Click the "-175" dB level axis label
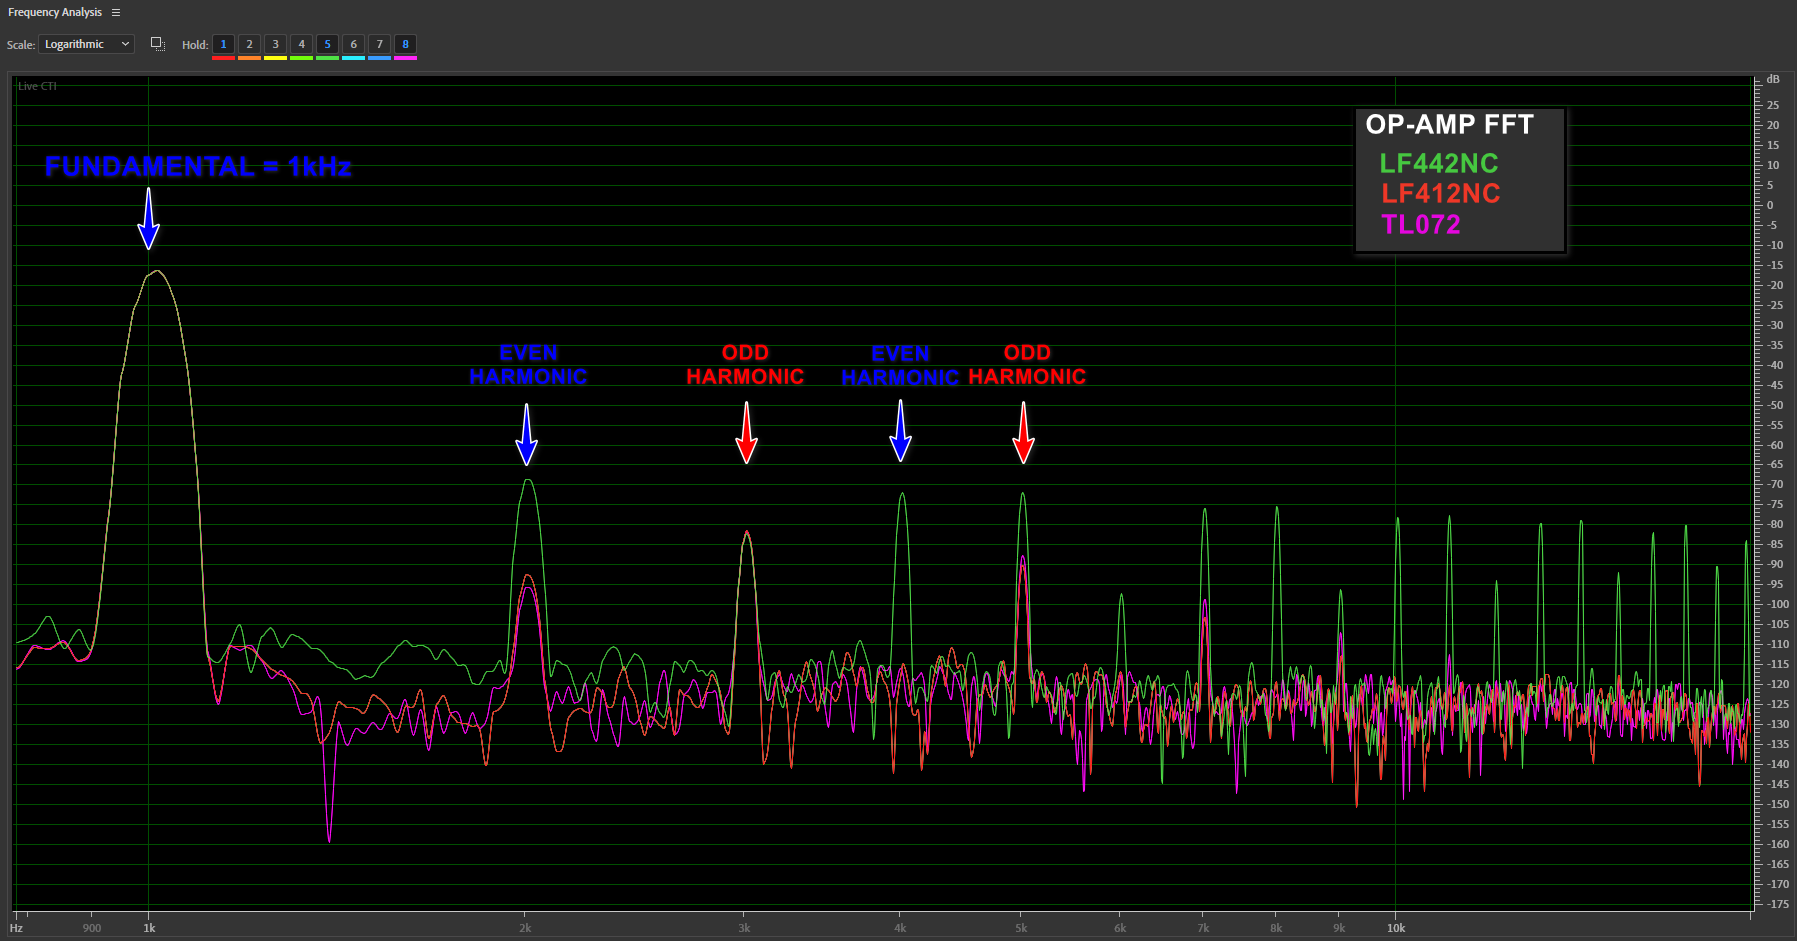Screen dimensions: 1797x941 click(x=1776, y=904)
